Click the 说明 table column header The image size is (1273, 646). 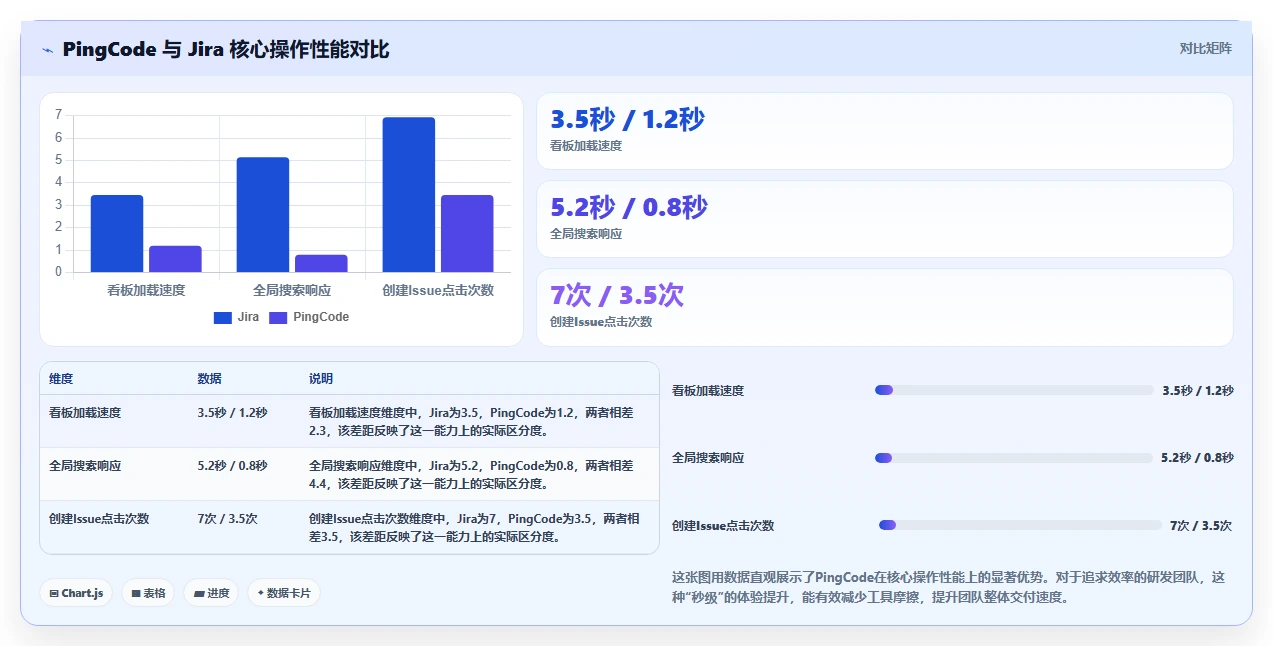tap(321, 379)
